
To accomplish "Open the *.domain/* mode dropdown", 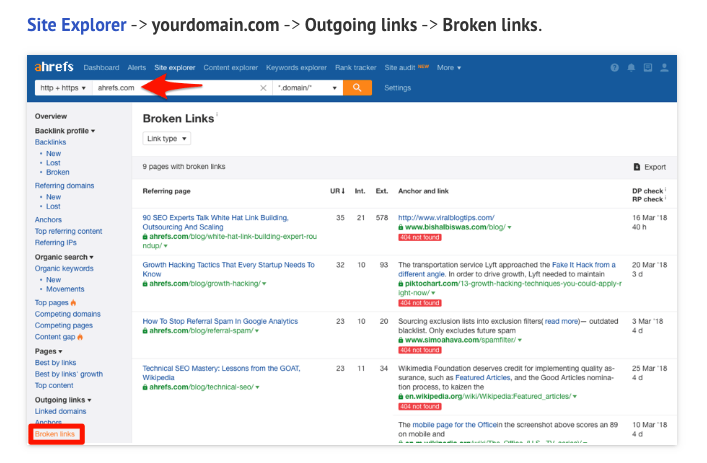I will (308, 88).
